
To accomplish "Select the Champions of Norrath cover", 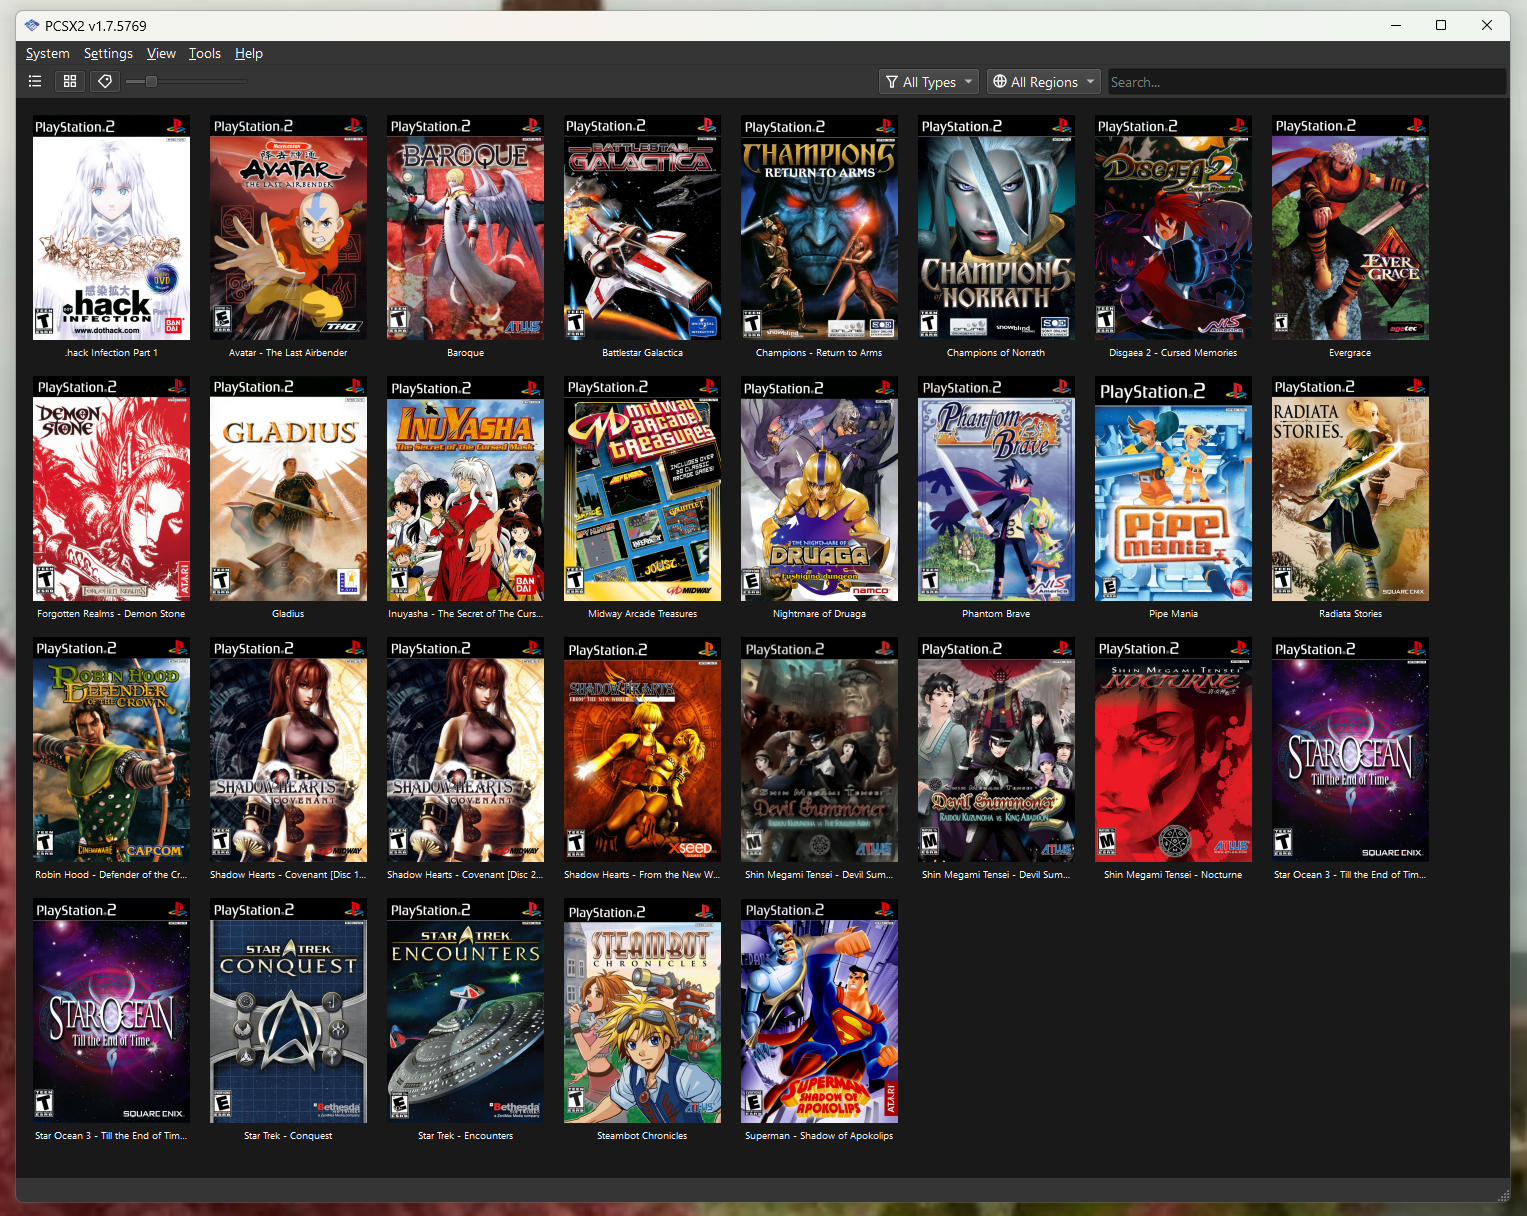I will (996, 227).
